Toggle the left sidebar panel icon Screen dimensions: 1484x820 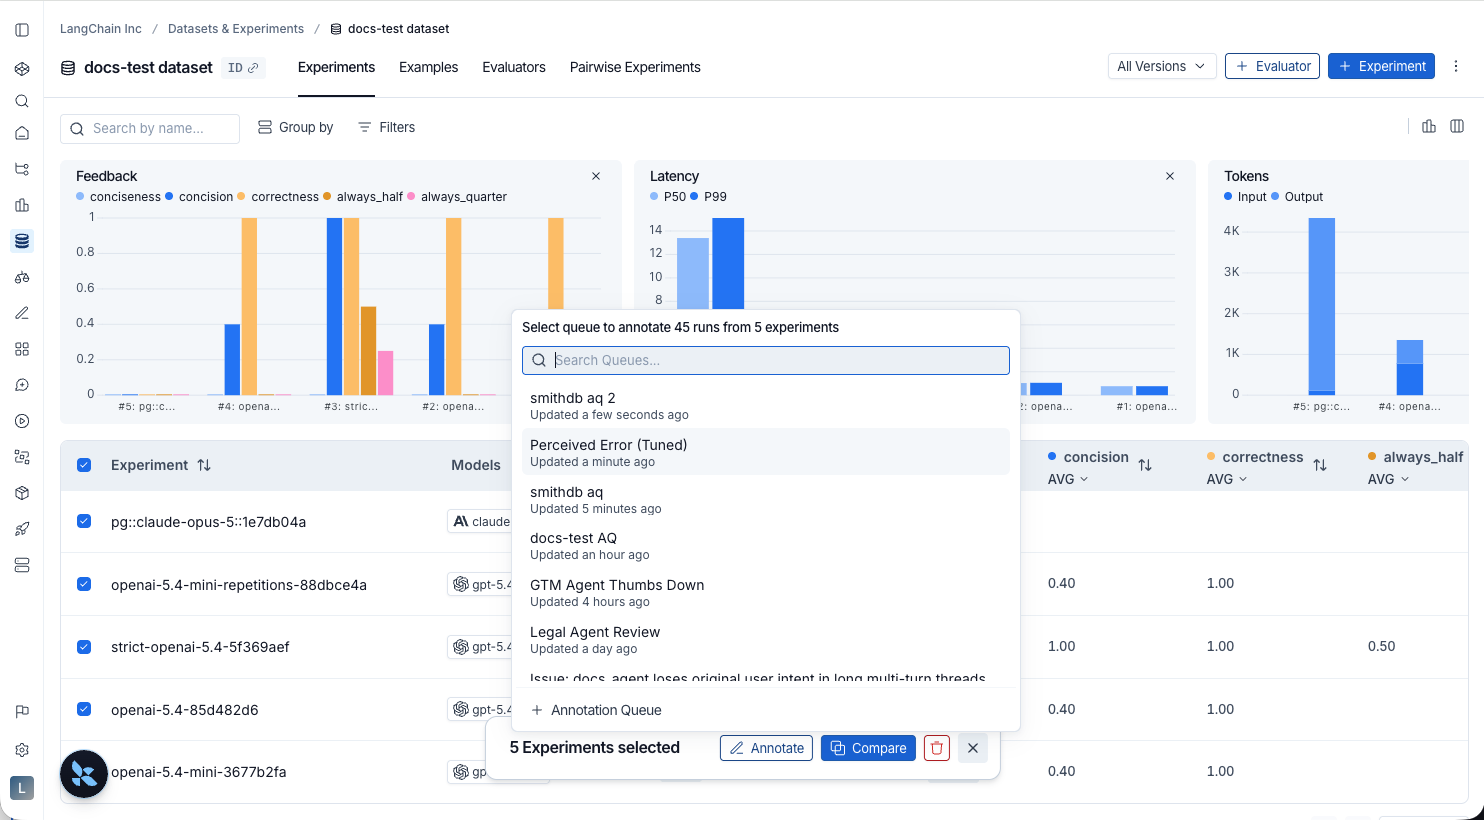point(22,30)
